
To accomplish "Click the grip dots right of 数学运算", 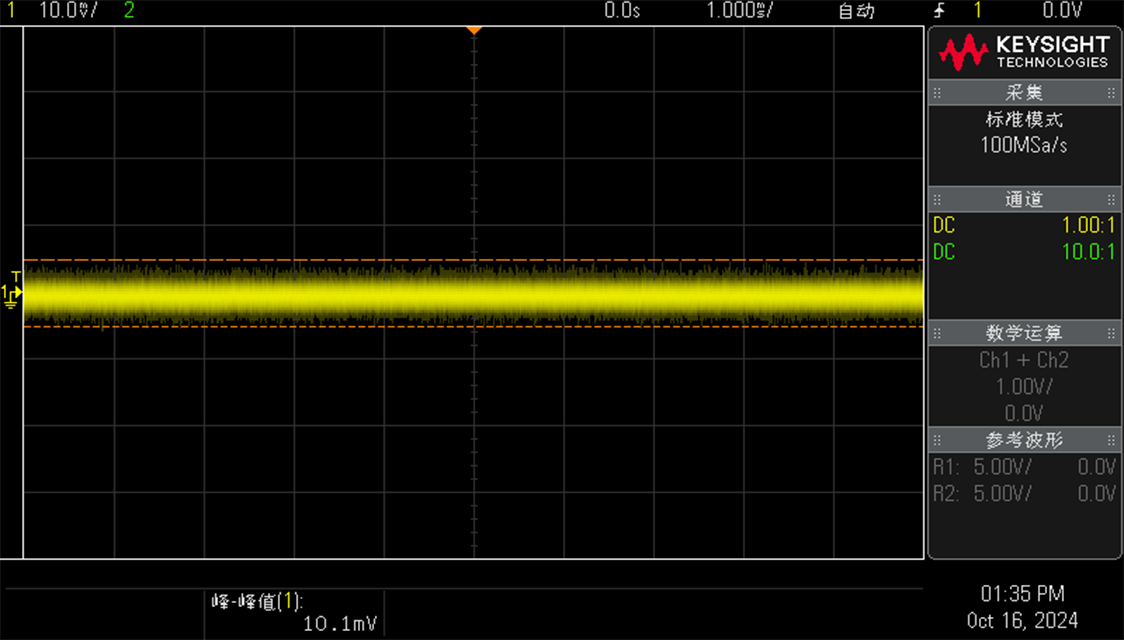I will coord(1110,333).
